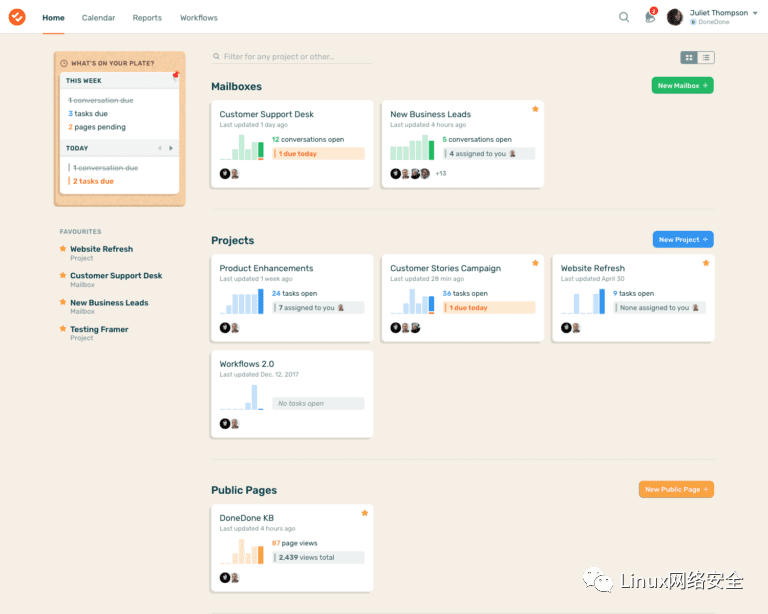
Task: Open the Workflows tab
Action: 198,18
